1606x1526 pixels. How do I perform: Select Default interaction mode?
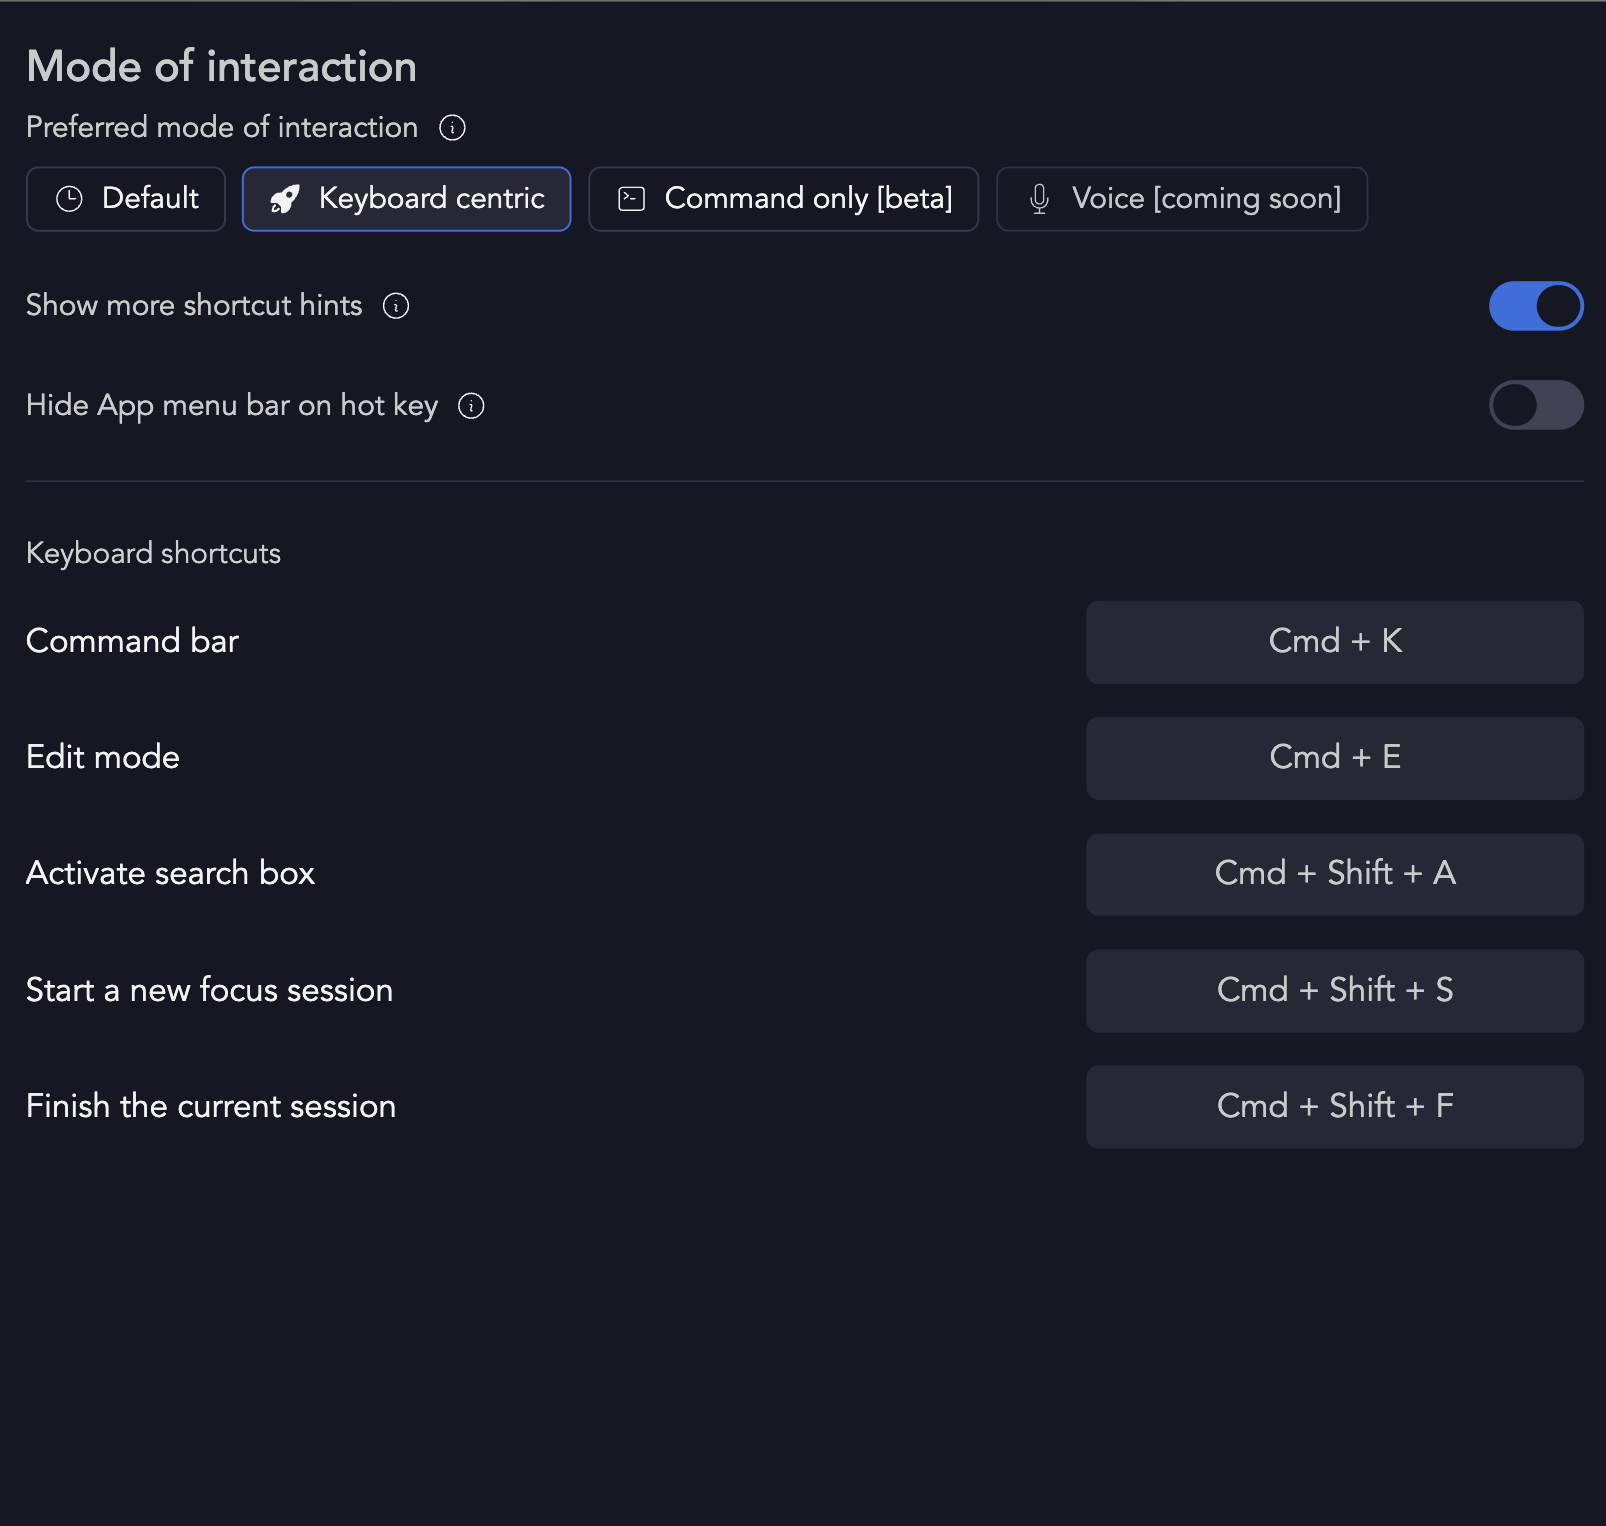tap(126, 199)
